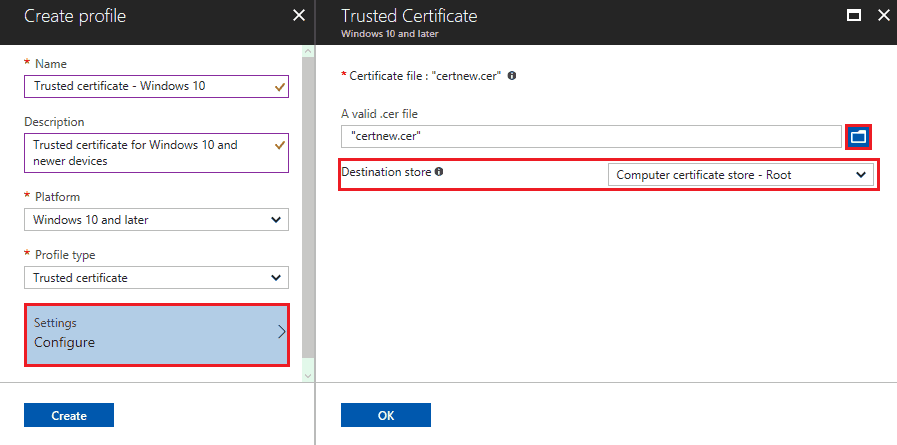Show info tooltip next to Certificate file
This screenshot has height=445, width=897.
pos(512,76)
